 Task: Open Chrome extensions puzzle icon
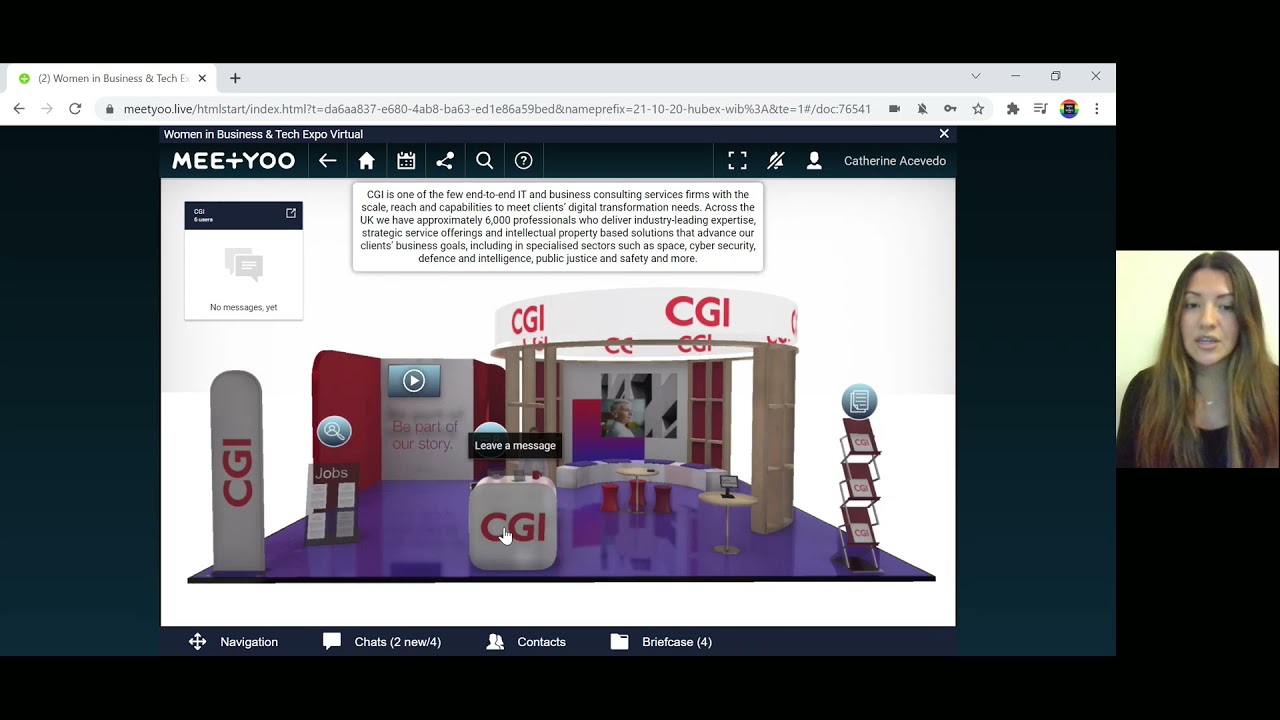1013,109
